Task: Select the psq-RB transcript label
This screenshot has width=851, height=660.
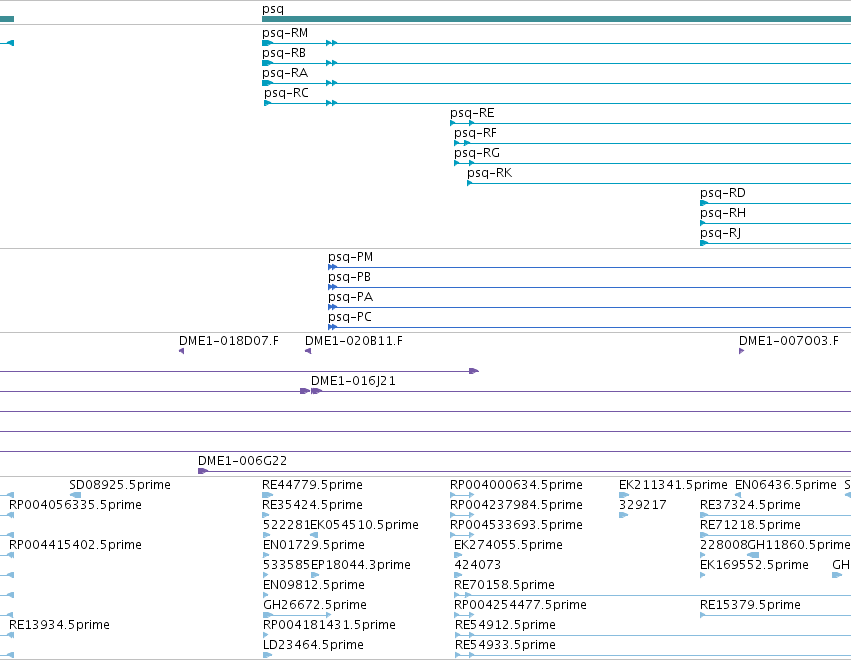Action: coord(284,53)
